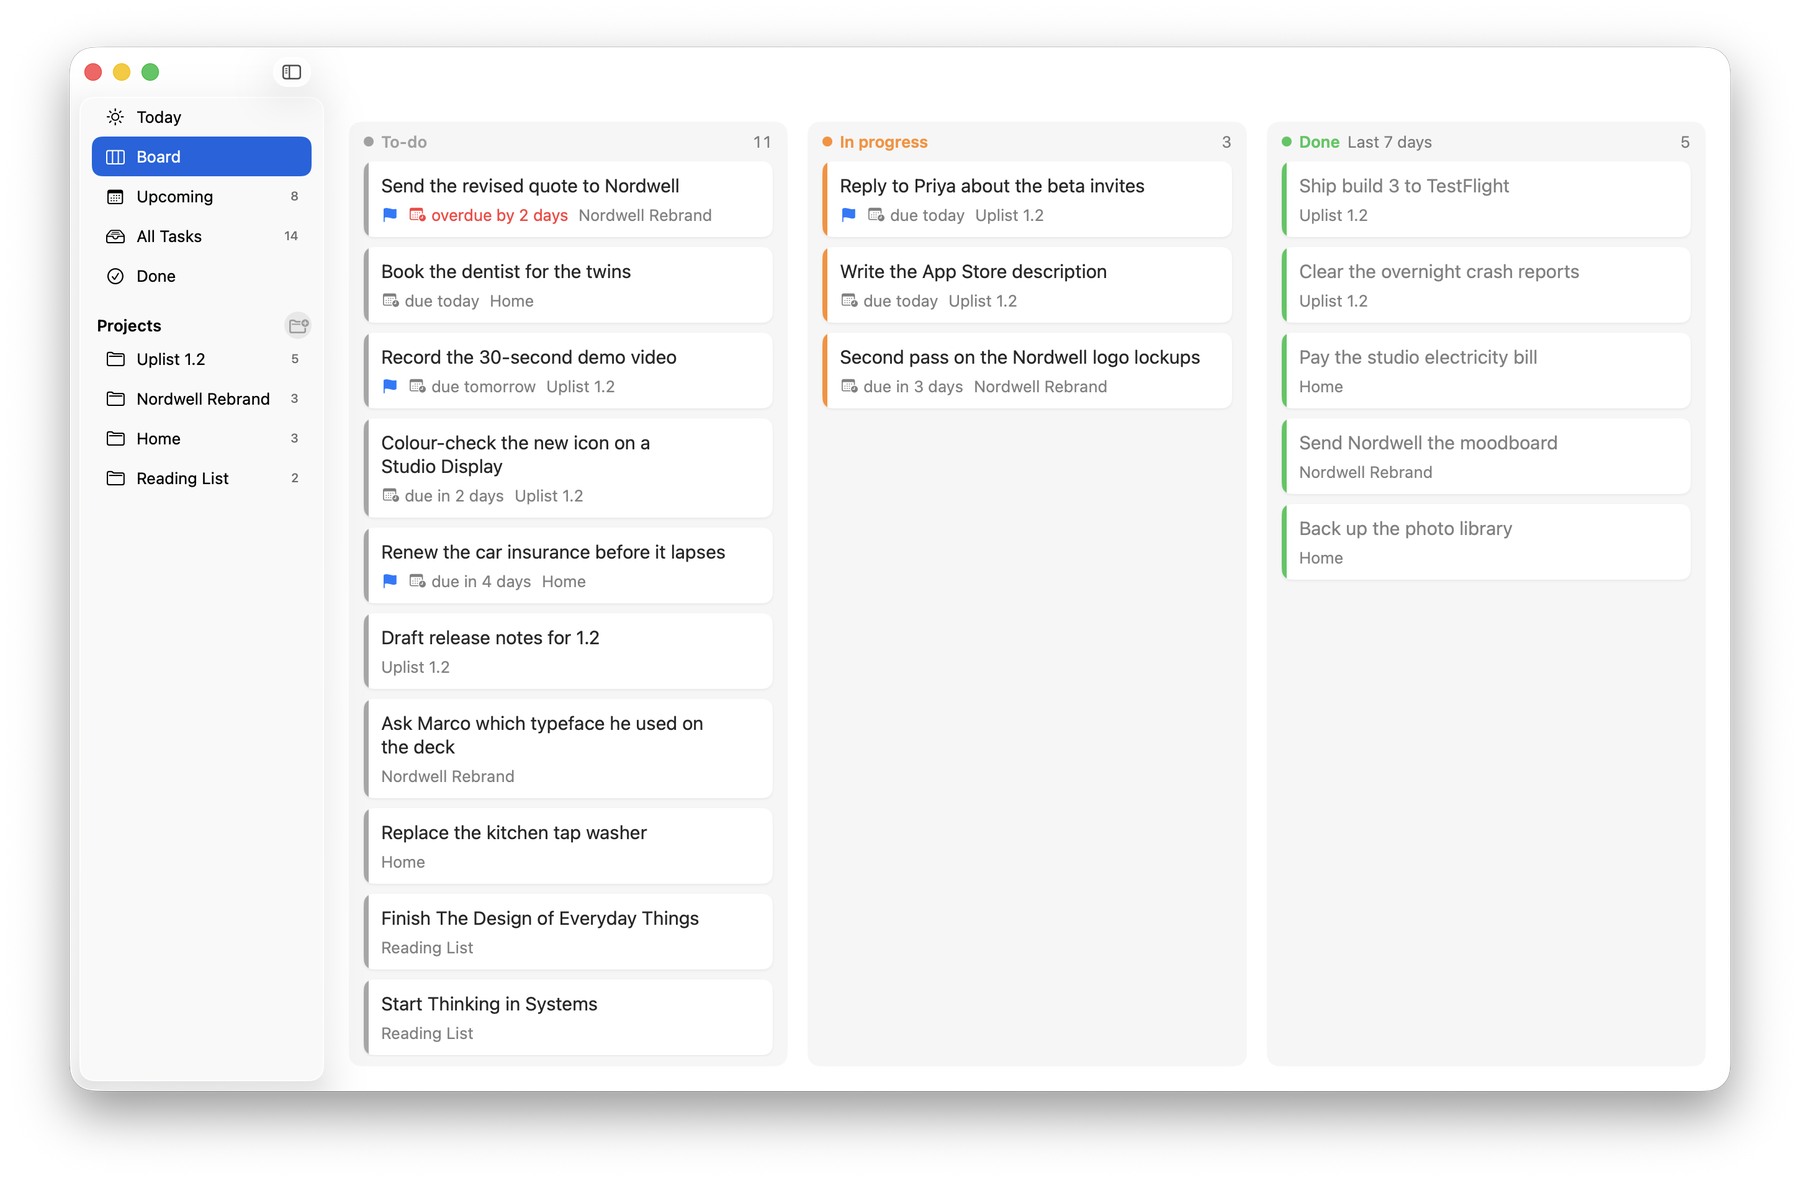The height and width of the screenshot is (1183, 1800).
Task: Click the red overdue calendar icon
Action: (417, 215)
